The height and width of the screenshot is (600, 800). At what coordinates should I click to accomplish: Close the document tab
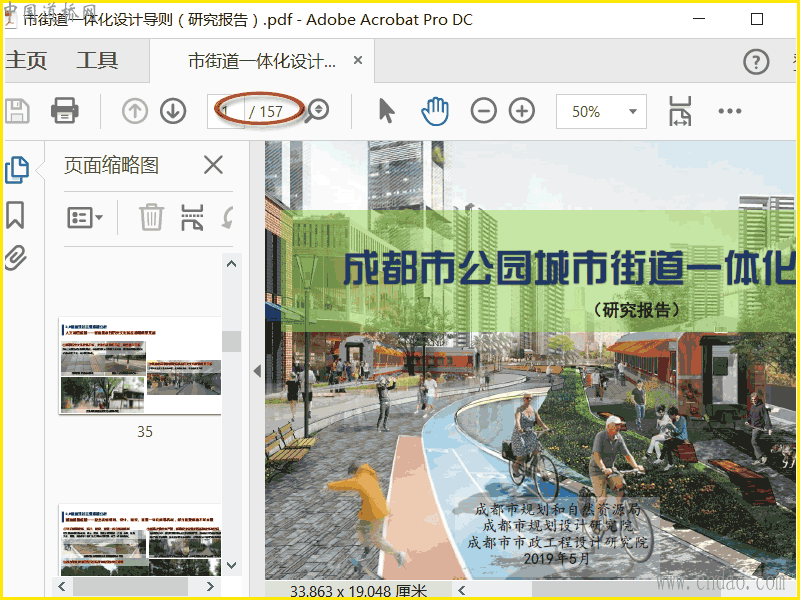(358, 61)
